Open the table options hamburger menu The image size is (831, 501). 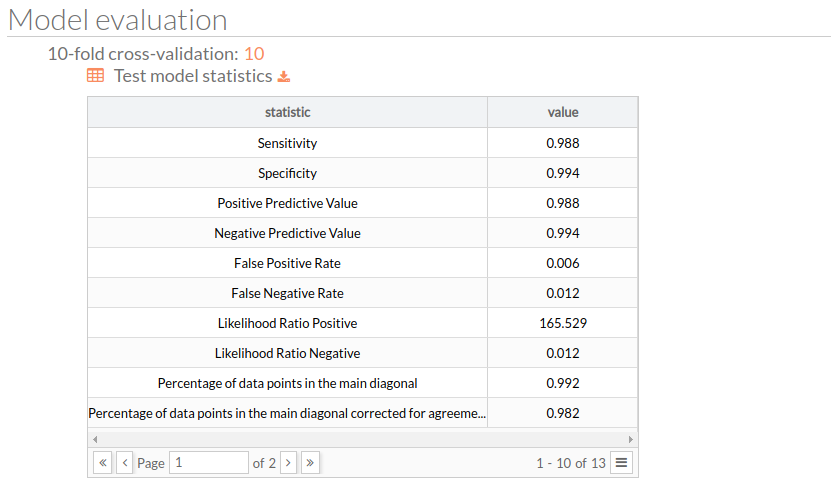pyautogui.click(x=622, y=463)
